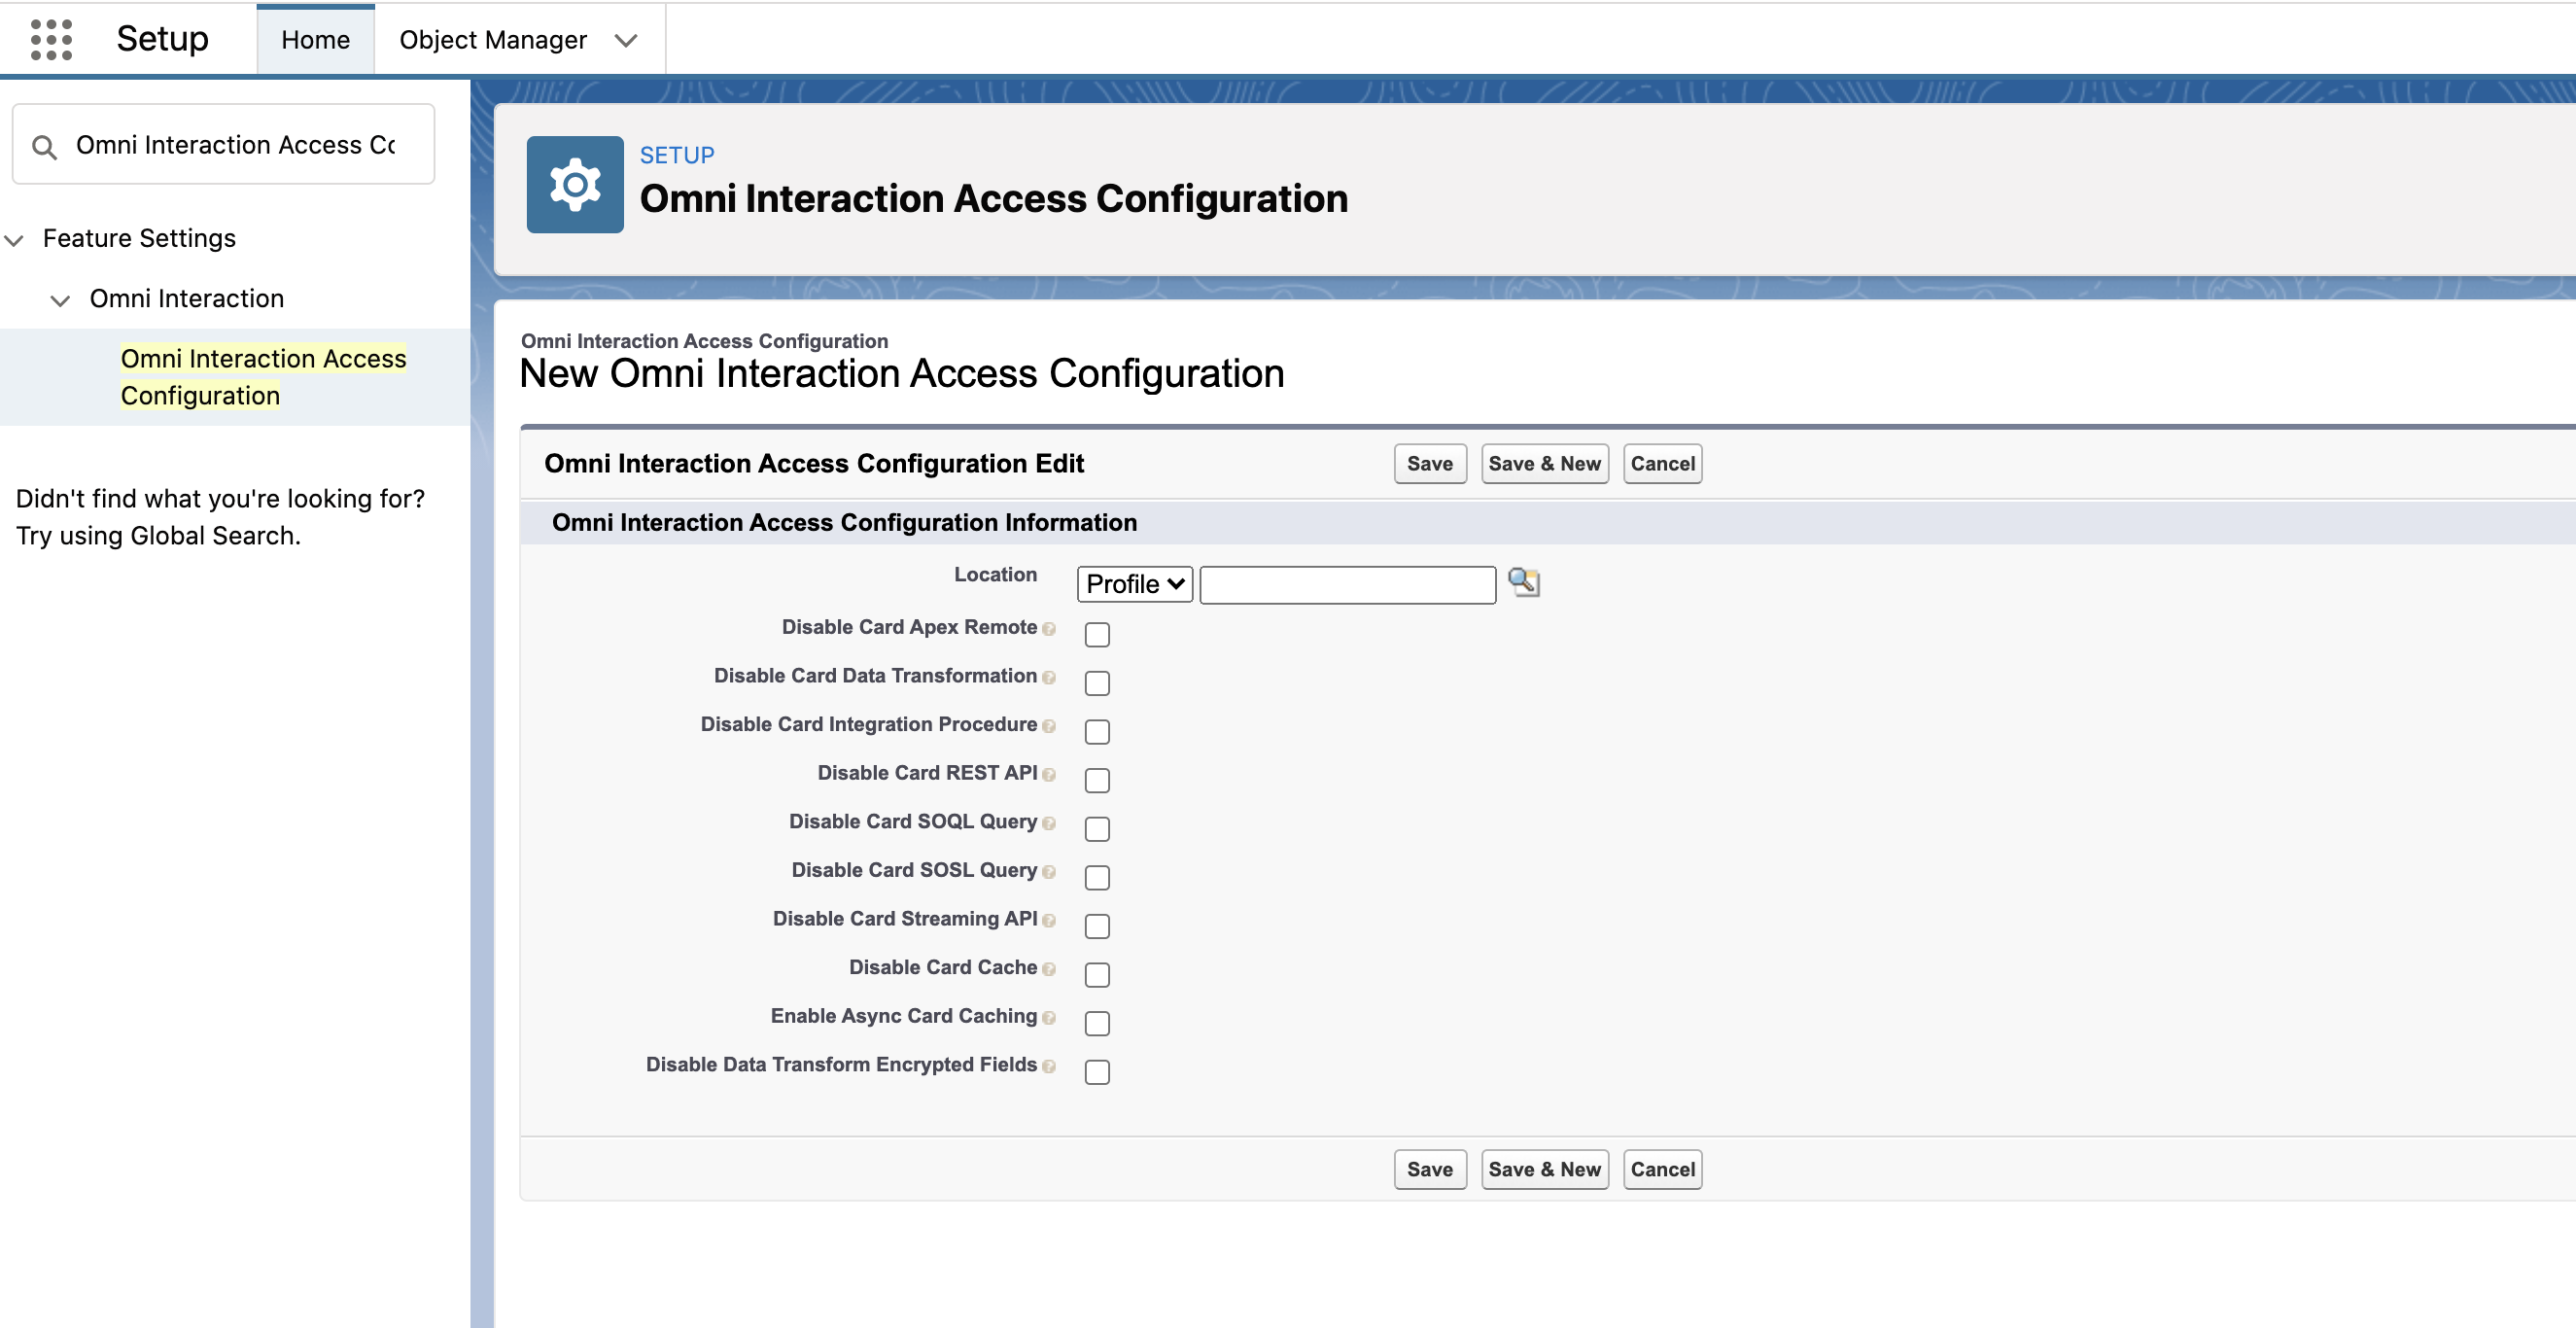Check Disable Card SOQL Query checkbox
2576x1328 pixels.
point(1097,828)
